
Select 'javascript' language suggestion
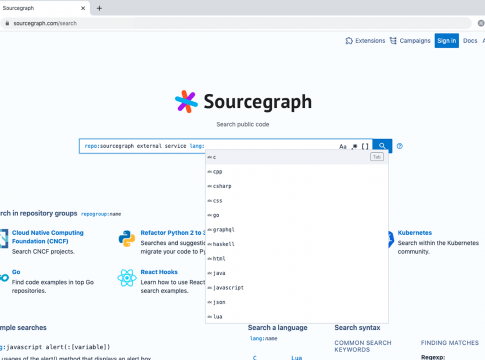pos(297,288)
